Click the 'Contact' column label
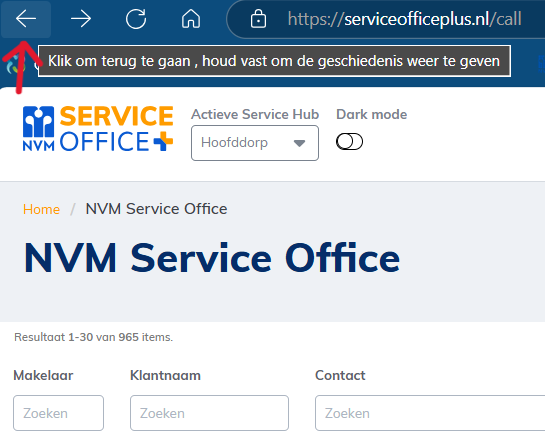This screenshot has width=545, height=442. [x=340, y=376]
